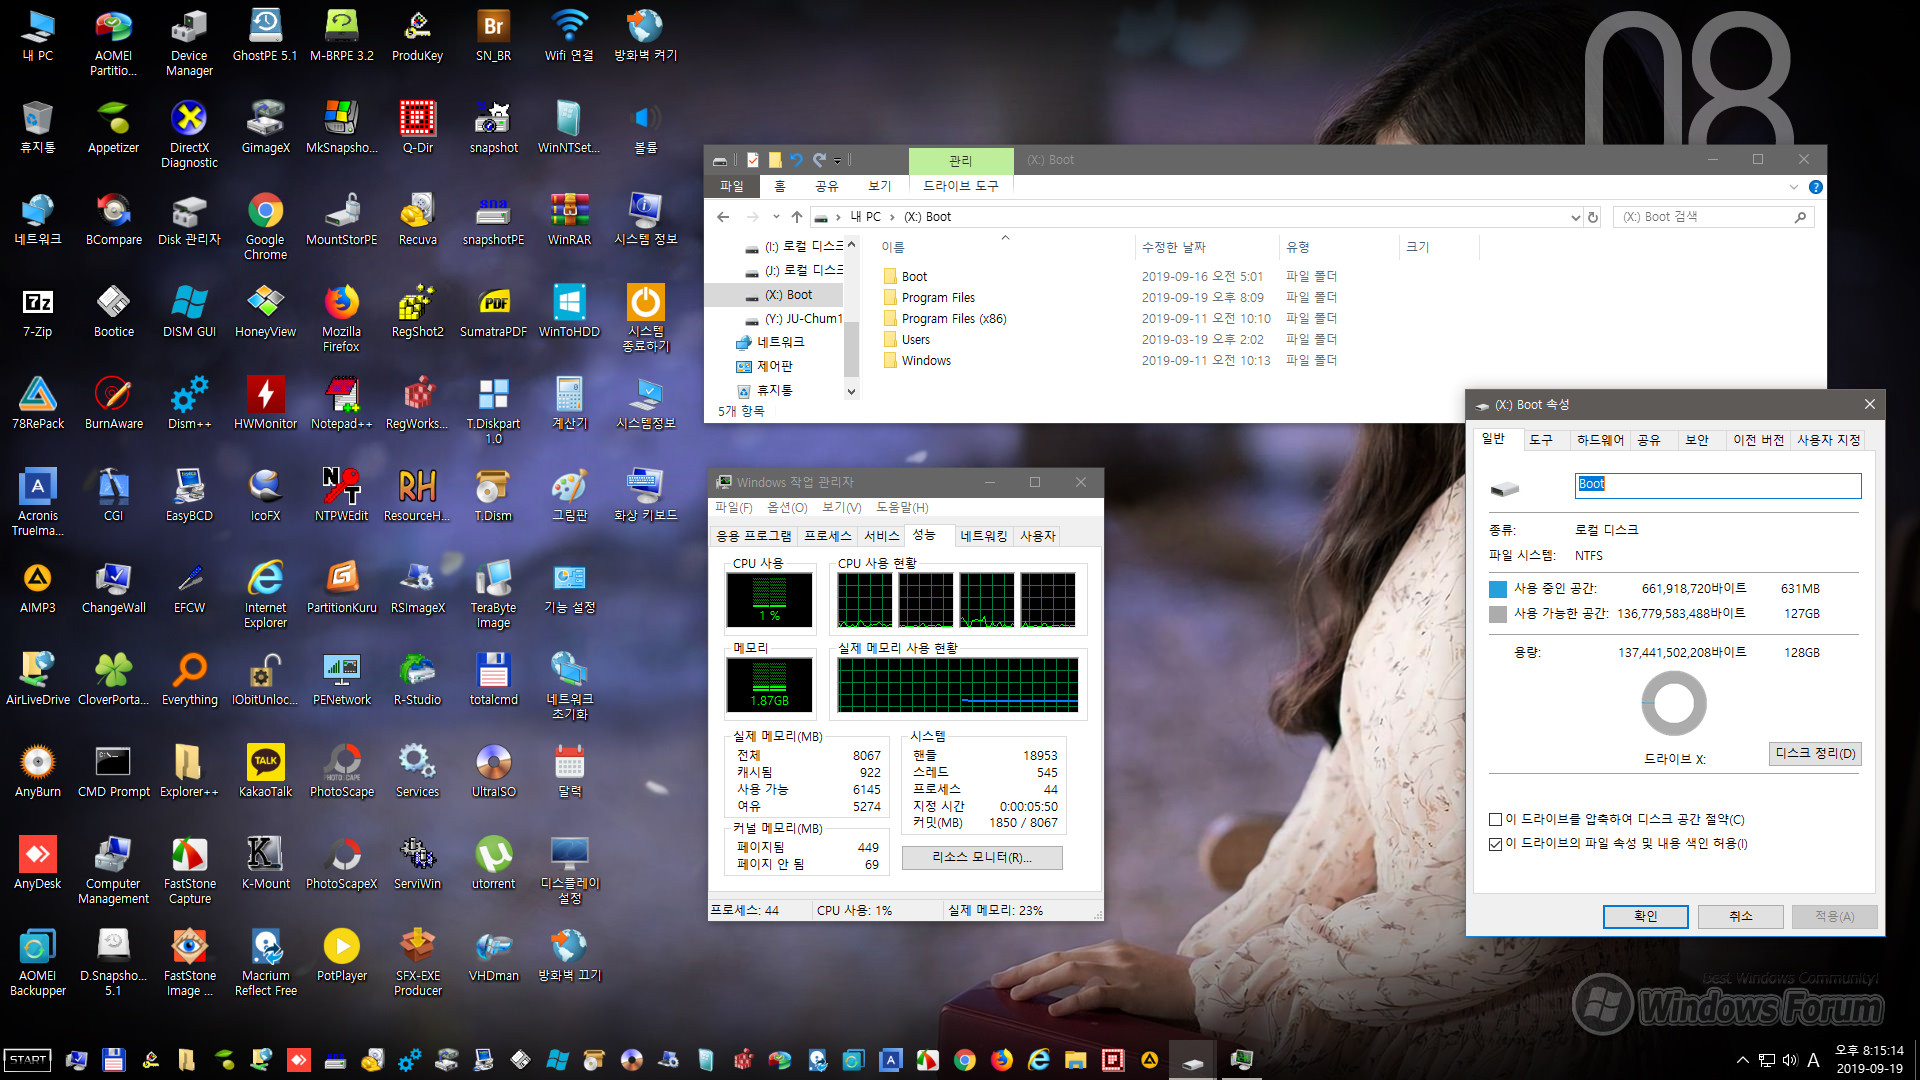Open ProduKey desktop icon
The width and height of the screenshot is (1920, 1080).
(417, 36)
